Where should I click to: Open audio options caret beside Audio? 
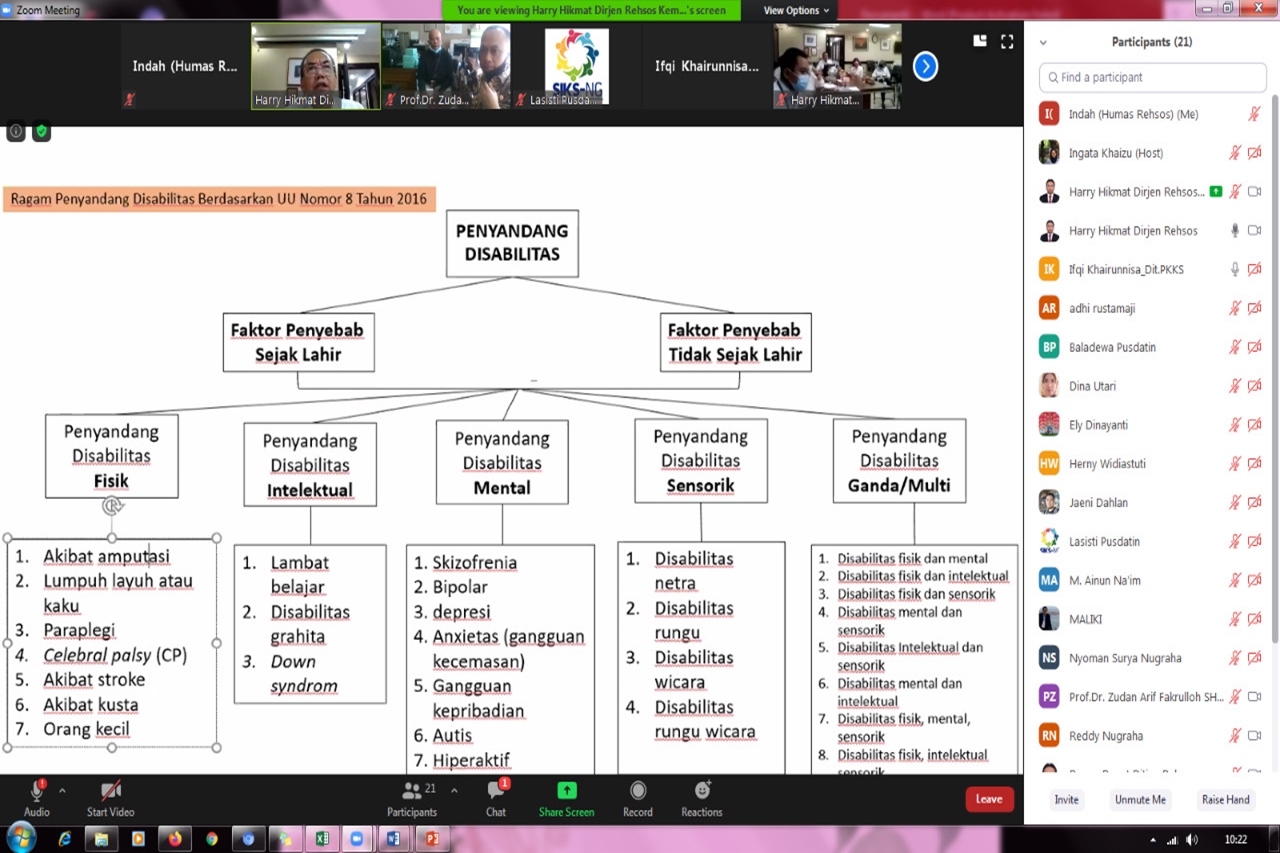pyautogui.click(x=62, y=790)
